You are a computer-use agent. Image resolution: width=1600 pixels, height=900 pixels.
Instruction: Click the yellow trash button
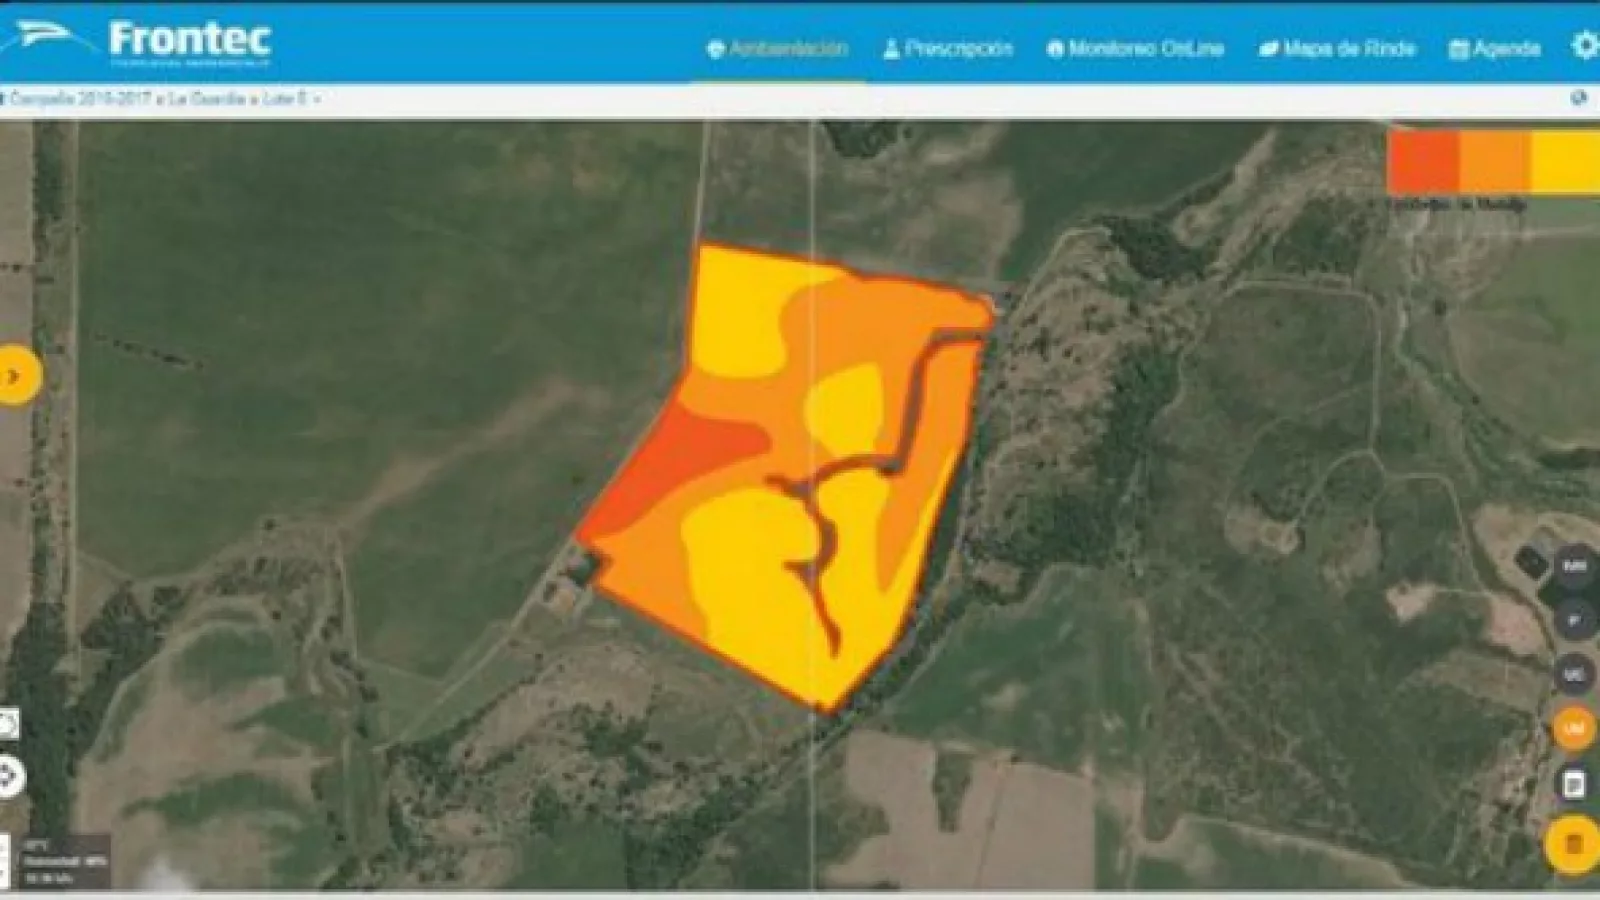pyautogui.click(x=1573, y=845)
